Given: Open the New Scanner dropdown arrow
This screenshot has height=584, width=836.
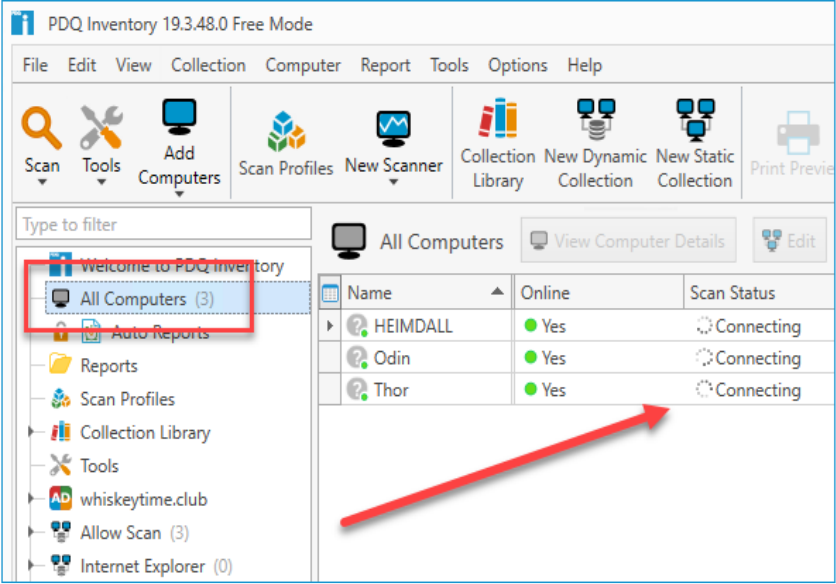Looking at the screenshot, I should pos(393,182).
